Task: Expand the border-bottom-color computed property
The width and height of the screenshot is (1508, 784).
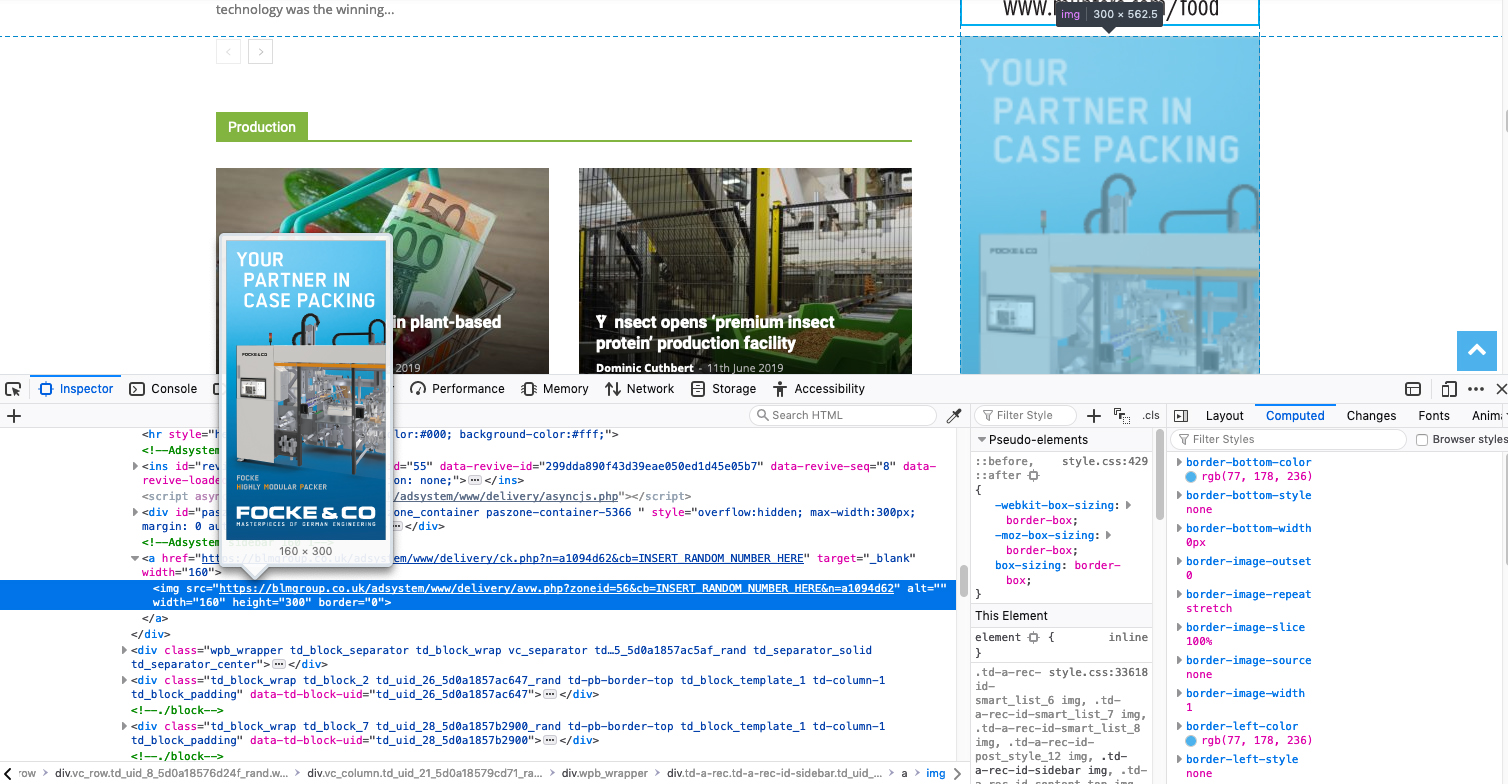Action: click(1179, 462)
